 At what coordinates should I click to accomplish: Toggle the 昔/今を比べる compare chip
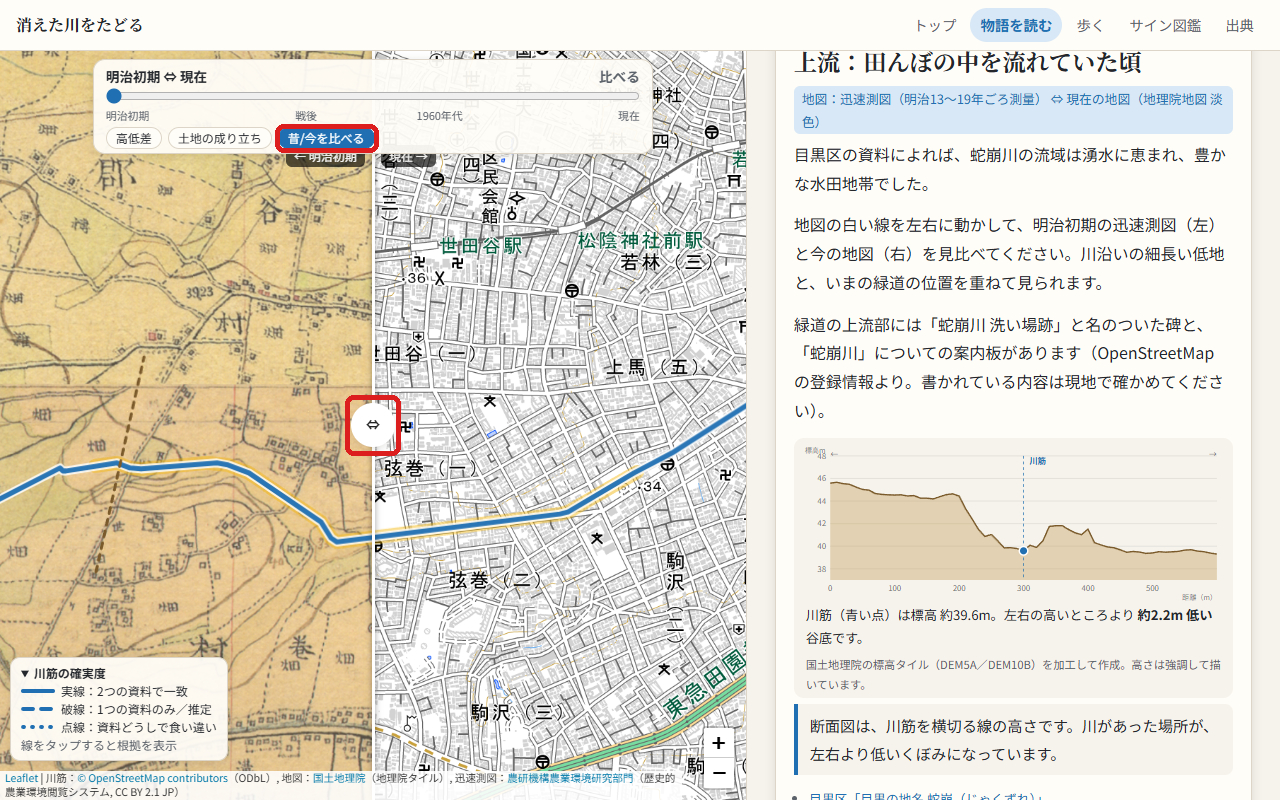click(327, 139)
